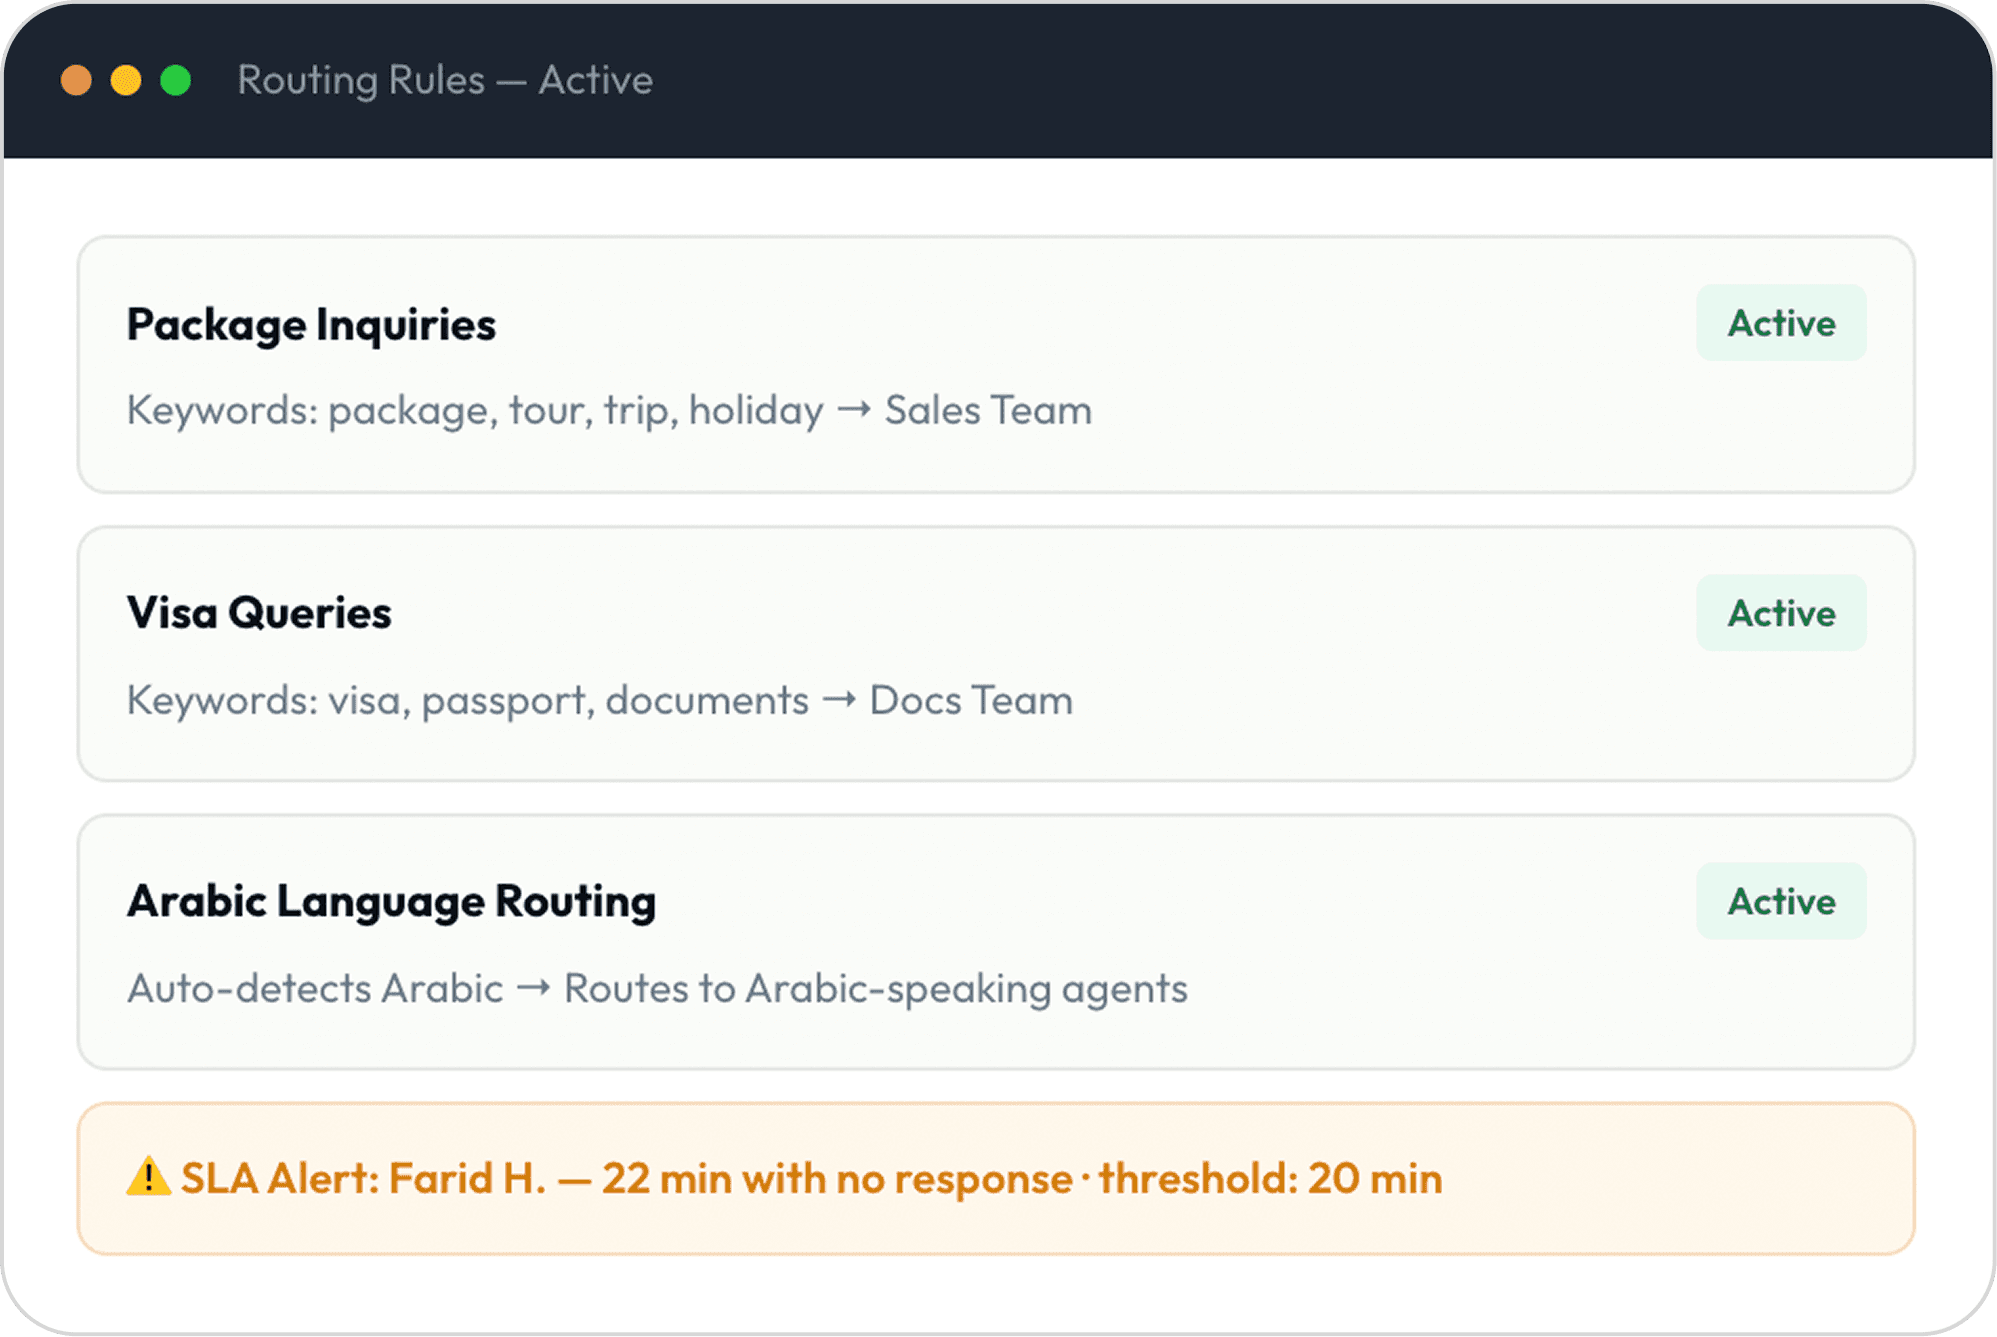Select the Visa Queries keywords description

pyautogui.click(x=600, y=701)
